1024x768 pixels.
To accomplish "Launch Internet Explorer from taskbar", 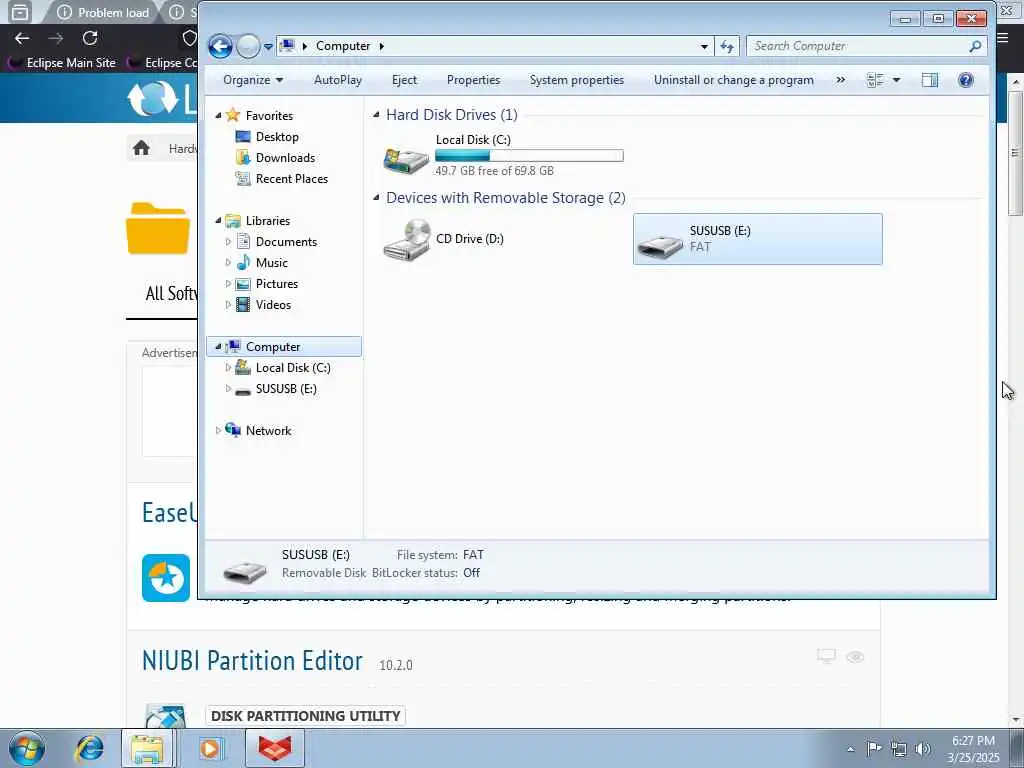I will [x=89, y=748].
